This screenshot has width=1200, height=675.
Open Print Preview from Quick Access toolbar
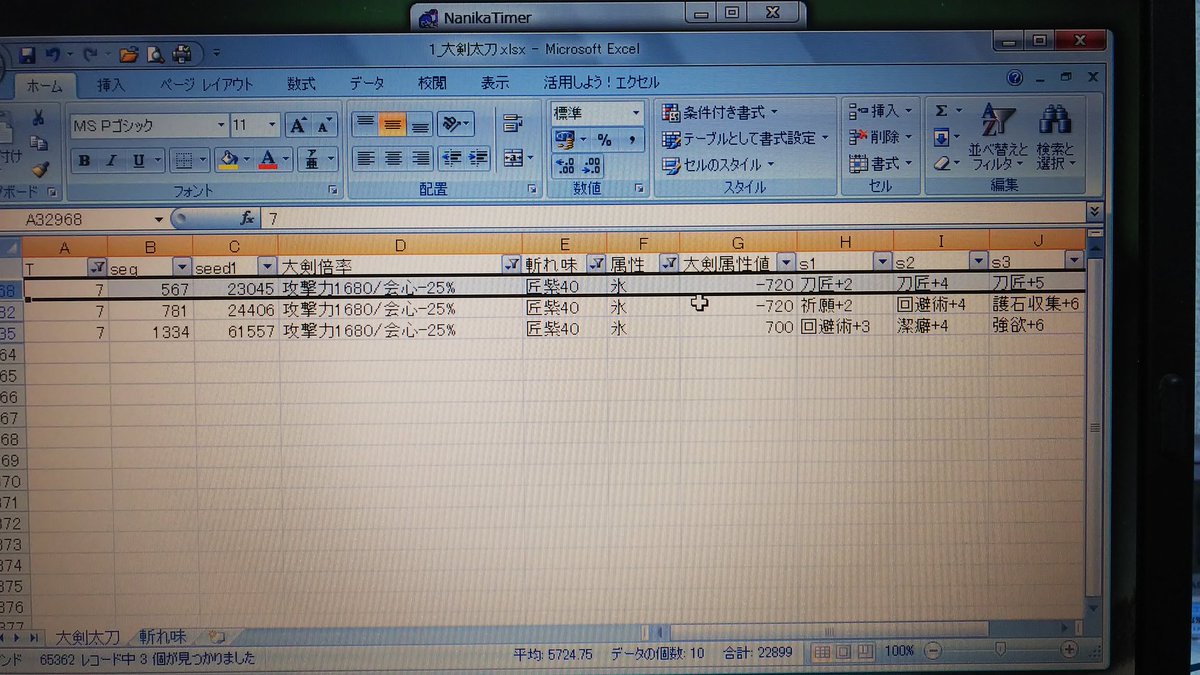[155, 53]
